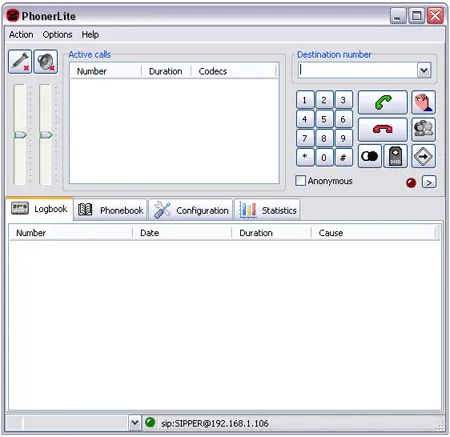Switch to the Phonebook tab
The height and width of the screenshot is (437, 450).
[110, 210]
